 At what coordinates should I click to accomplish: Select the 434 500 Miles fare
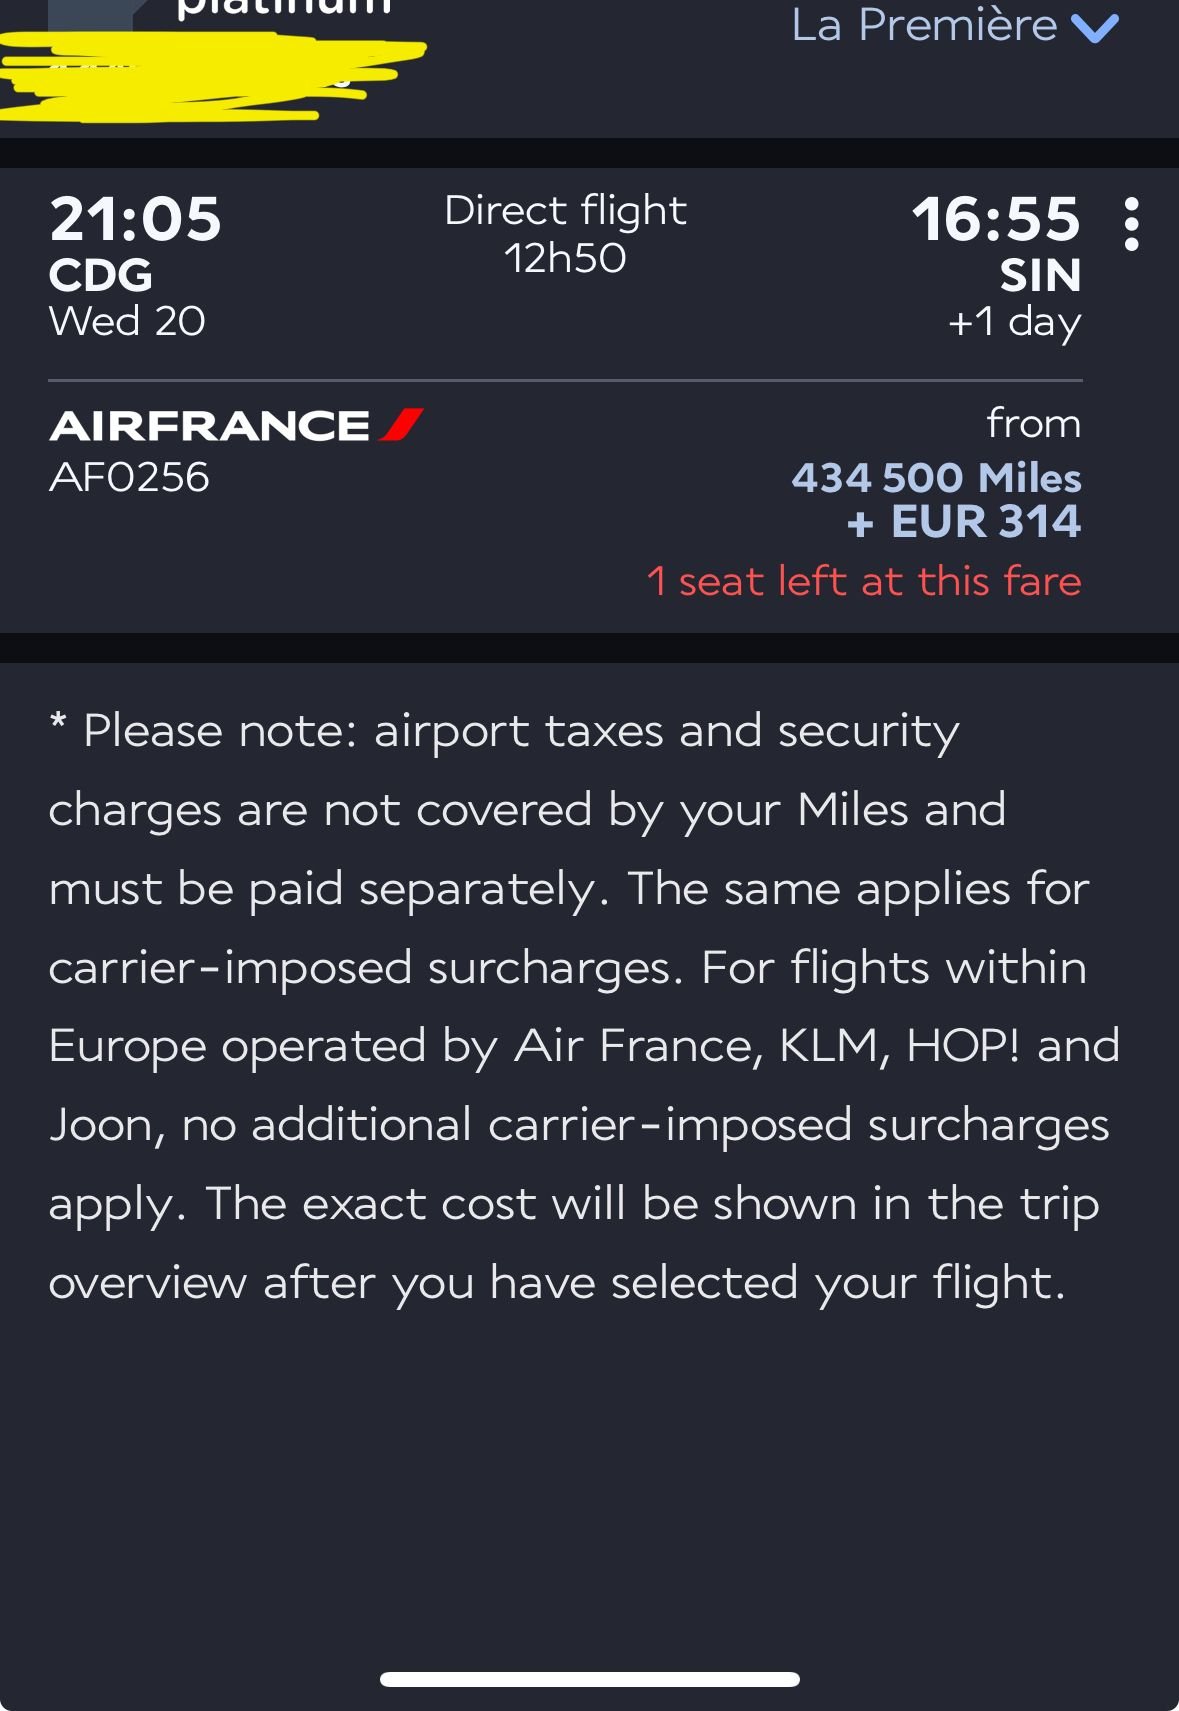coord(936,478)
